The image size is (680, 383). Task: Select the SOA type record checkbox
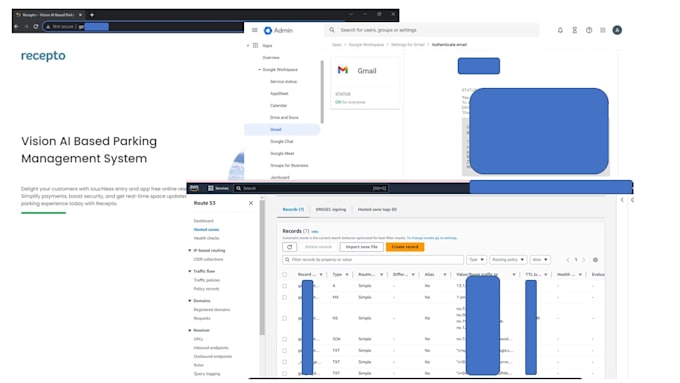[284, 339]
